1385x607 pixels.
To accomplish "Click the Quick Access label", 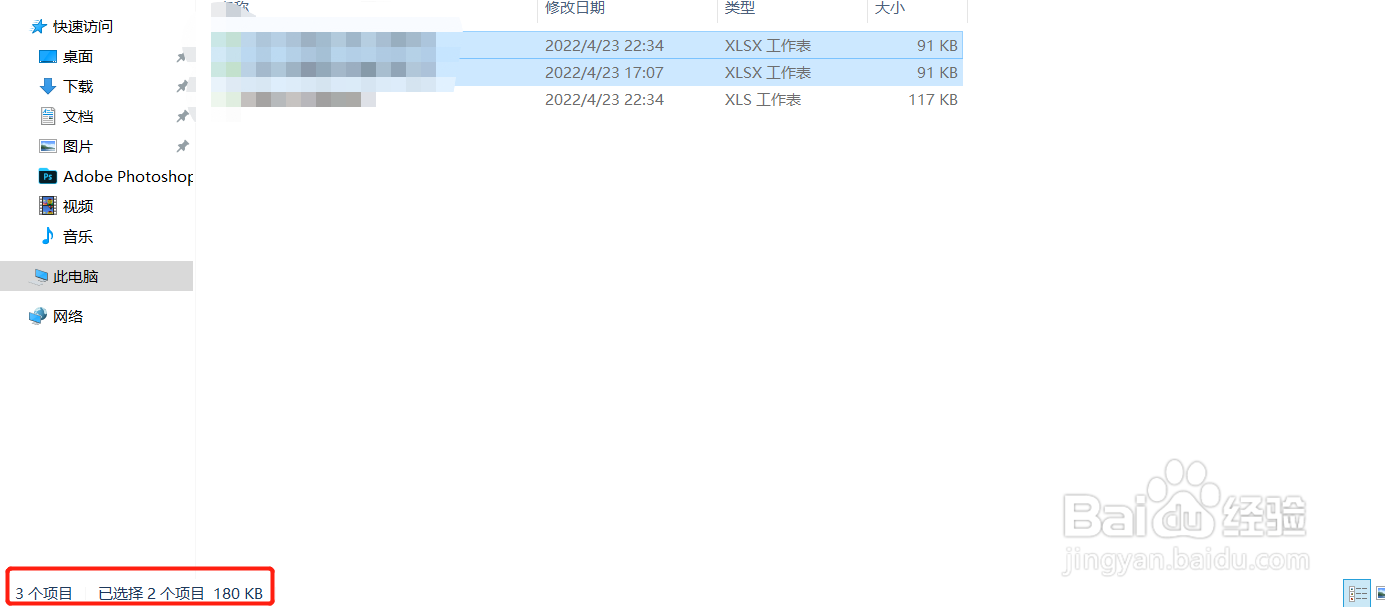I will click(83, 26).
